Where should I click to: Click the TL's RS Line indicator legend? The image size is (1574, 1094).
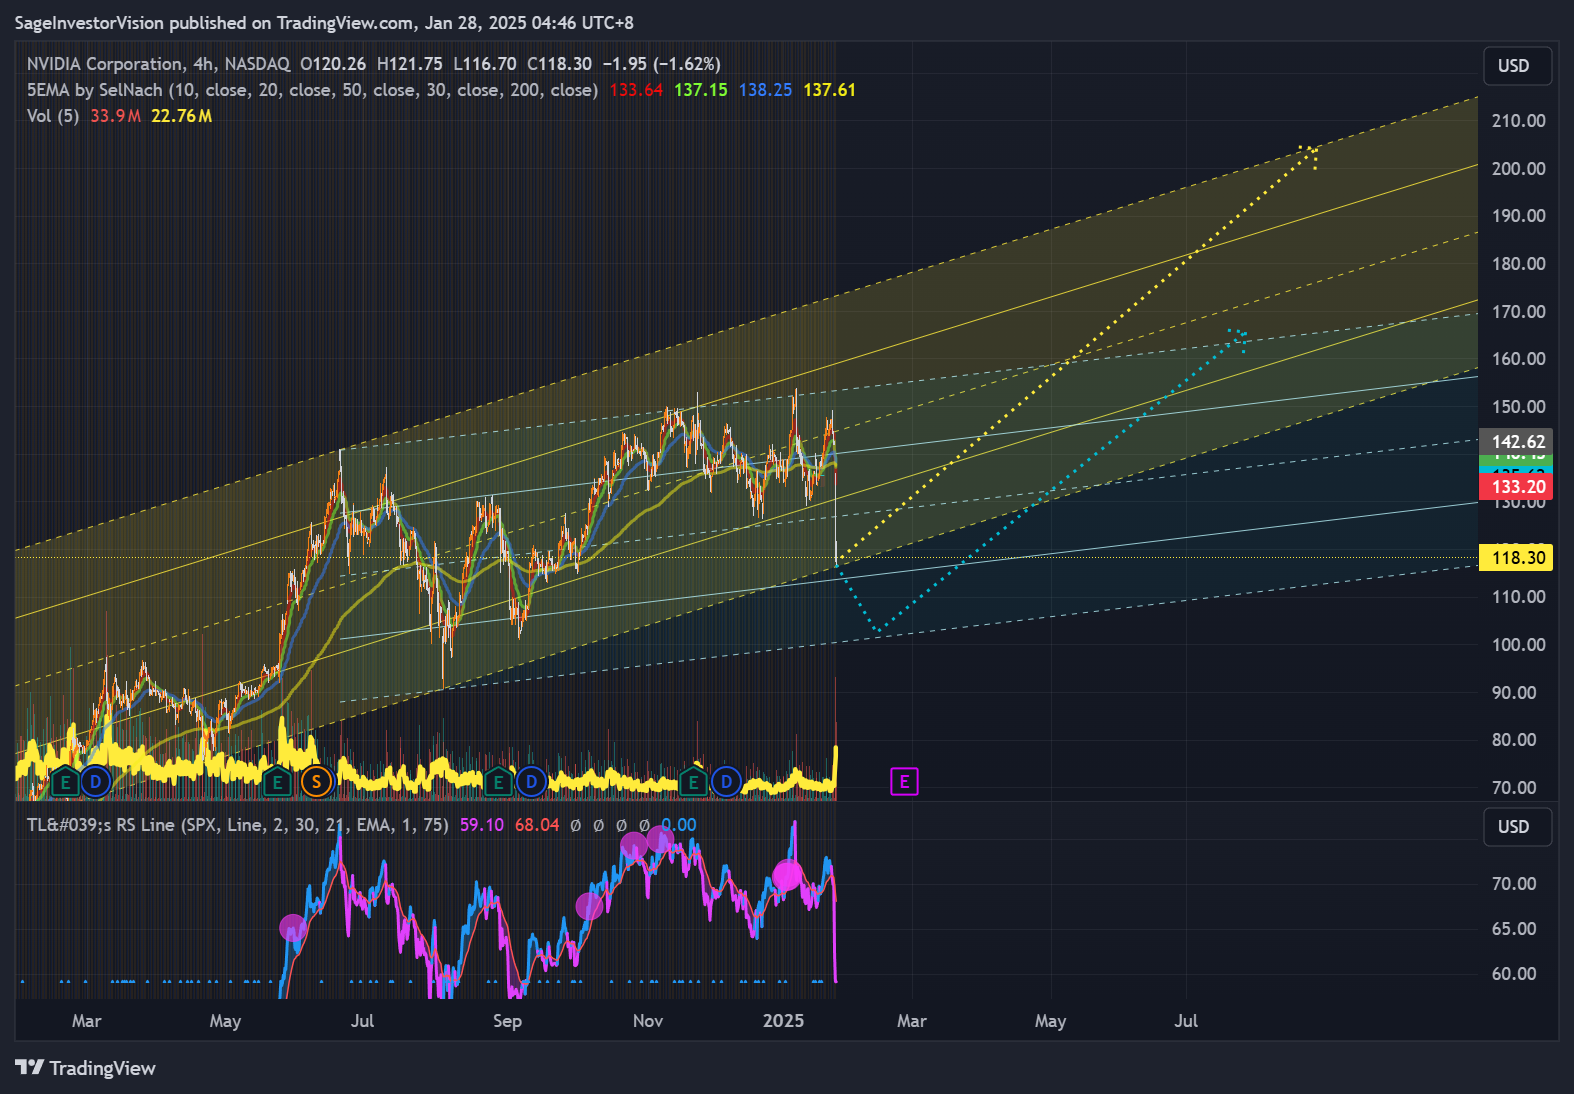(x=237, y=825)
